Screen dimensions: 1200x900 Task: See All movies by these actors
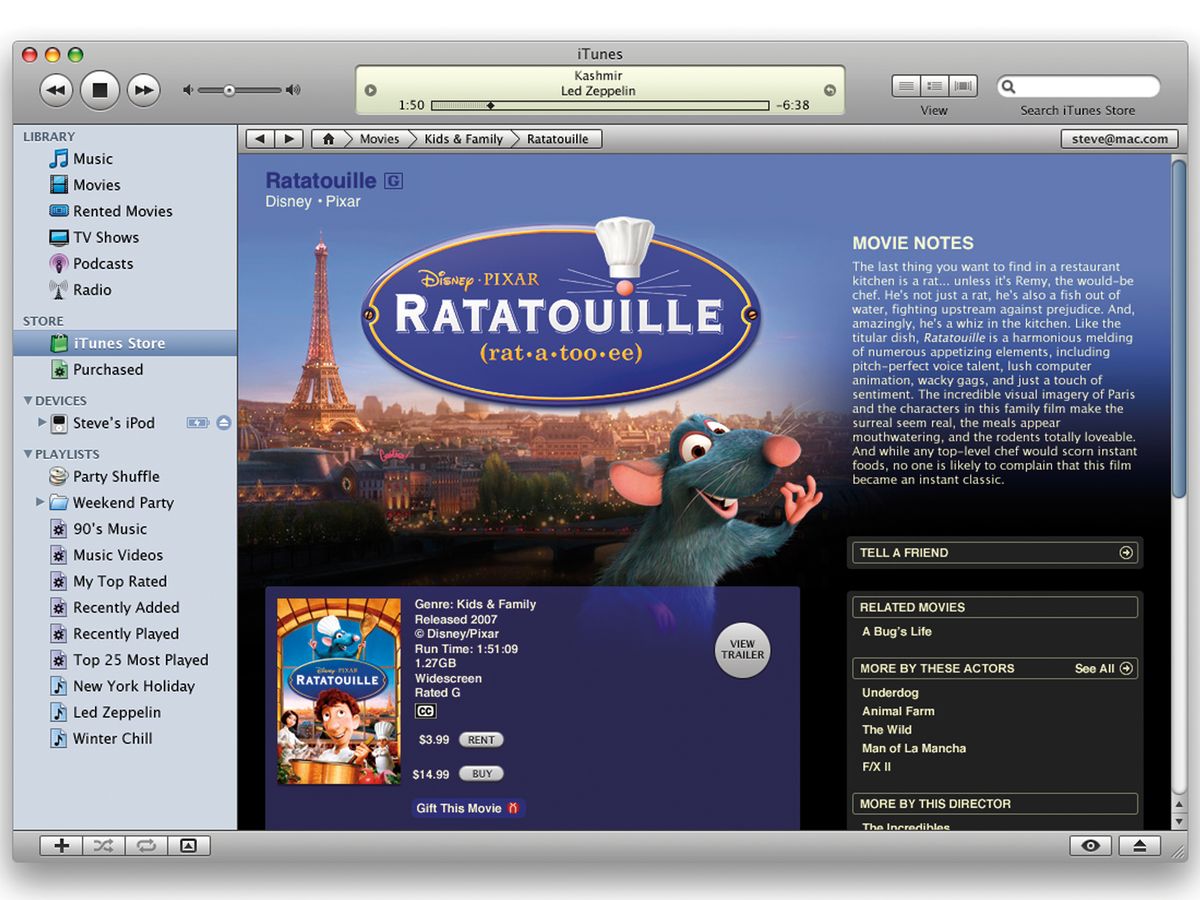click(1104, 668)
